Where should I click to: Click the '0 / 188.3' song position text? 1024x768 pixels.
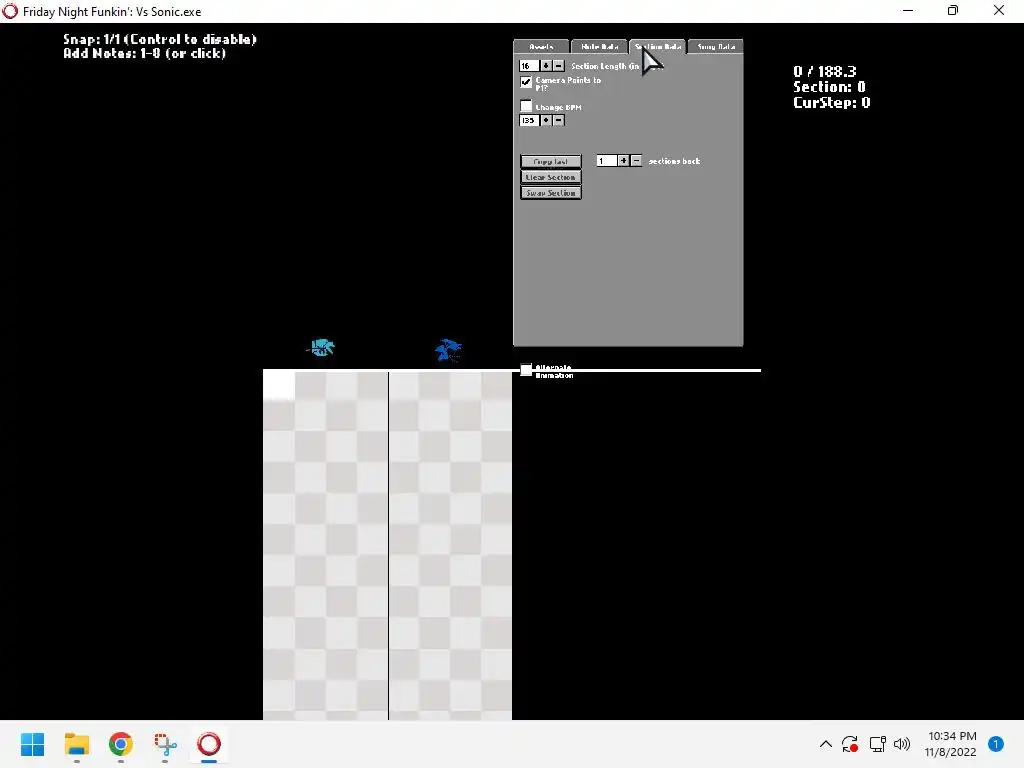[x=824, y=71]
